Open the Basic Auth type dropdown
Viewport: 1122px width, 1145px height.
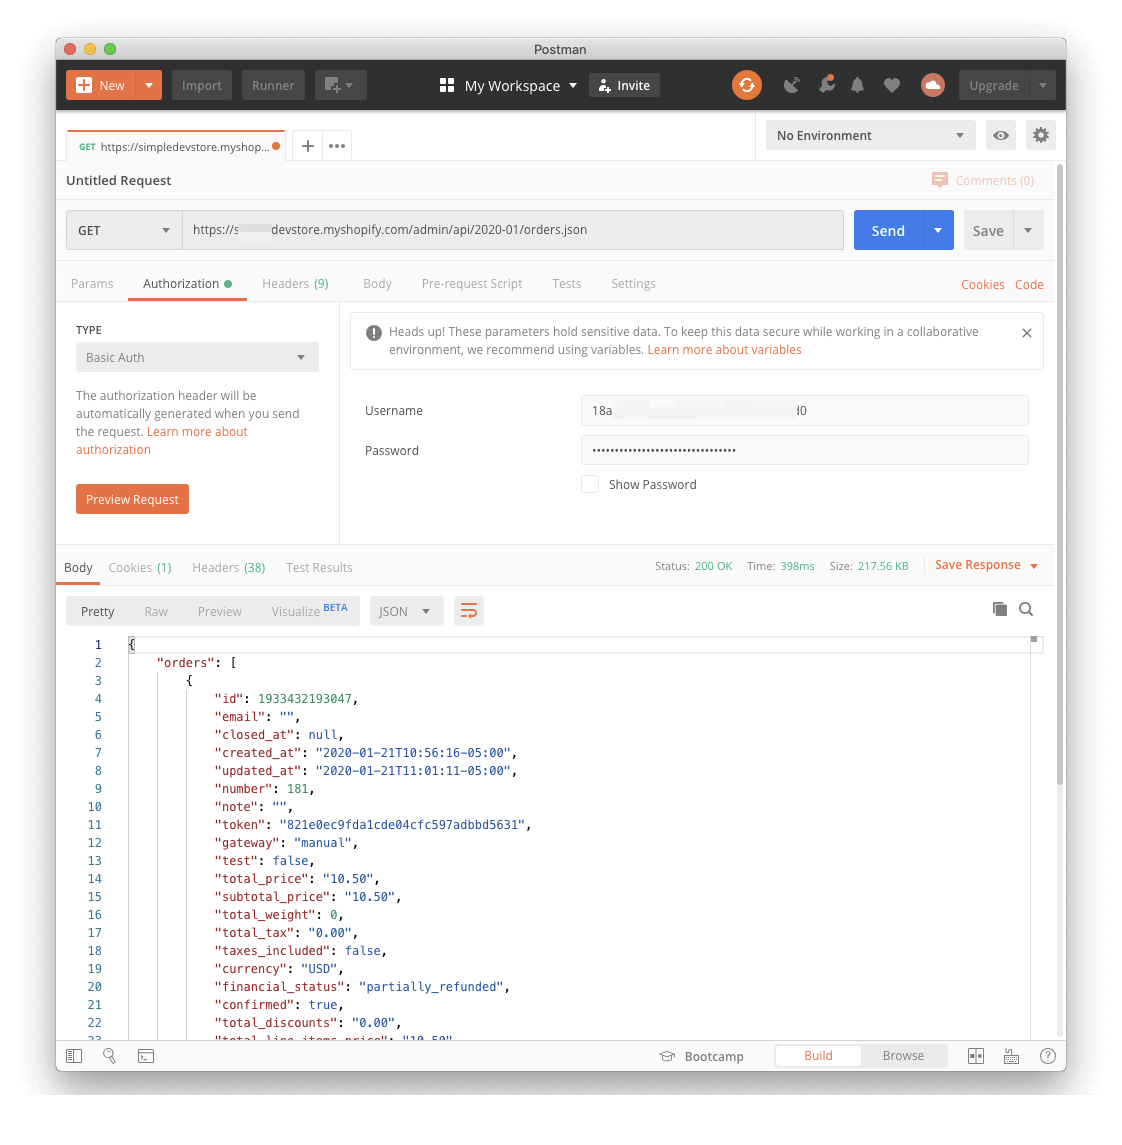(x=197, y=358)
